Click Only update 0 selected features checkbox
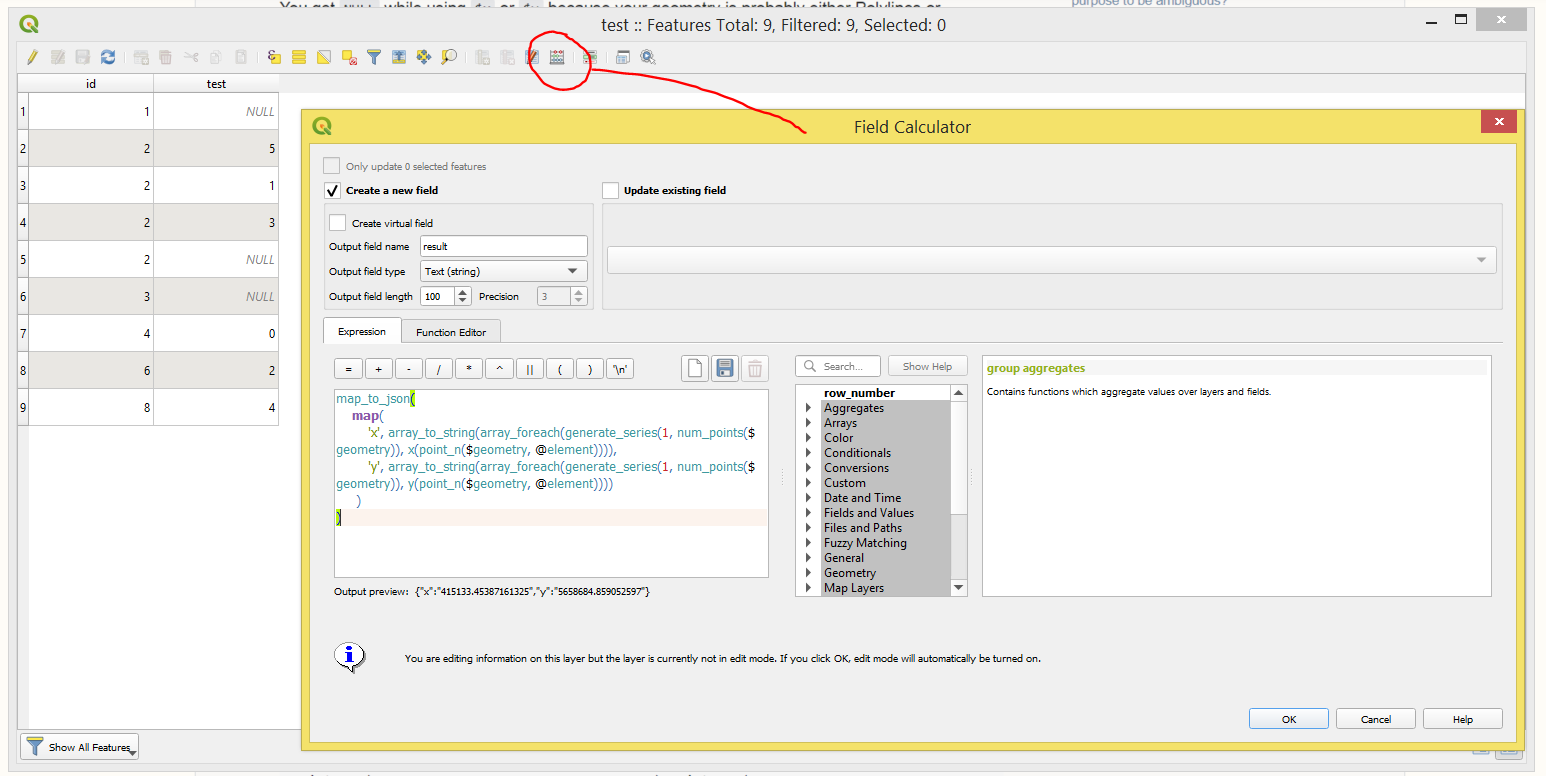The height and width of the screenshot is (776, 1546). coord(331,166)
